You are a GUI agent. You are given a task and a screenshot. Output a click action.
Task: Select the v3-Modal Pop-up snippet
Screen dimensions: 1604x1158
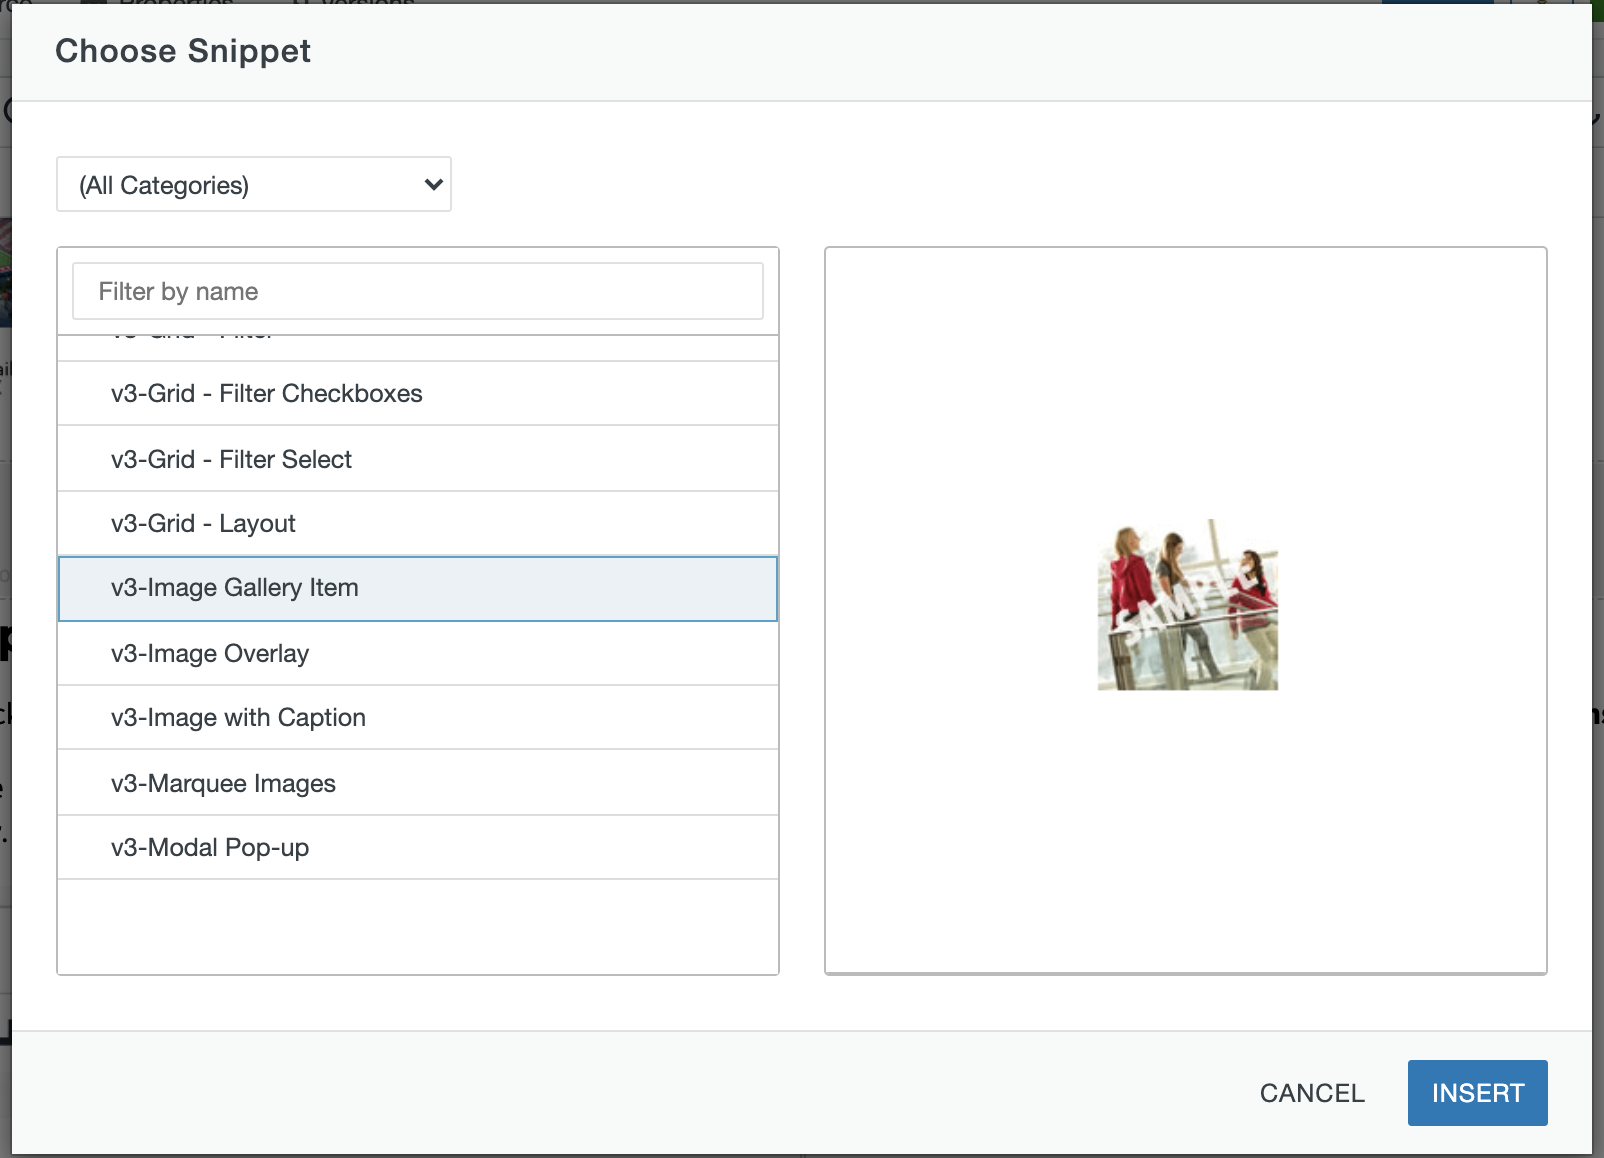418,848
